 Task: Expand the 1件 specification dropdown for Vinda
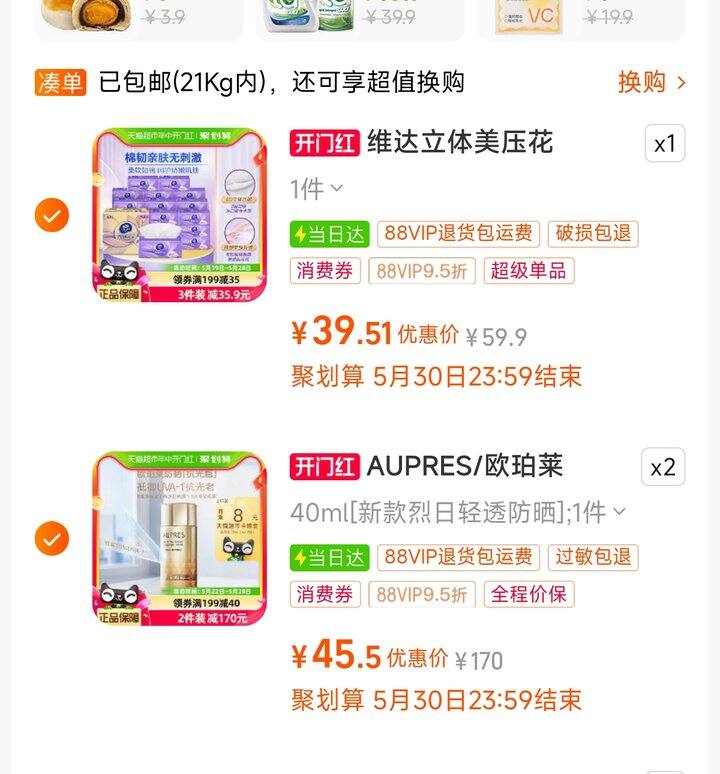[316, 189]
